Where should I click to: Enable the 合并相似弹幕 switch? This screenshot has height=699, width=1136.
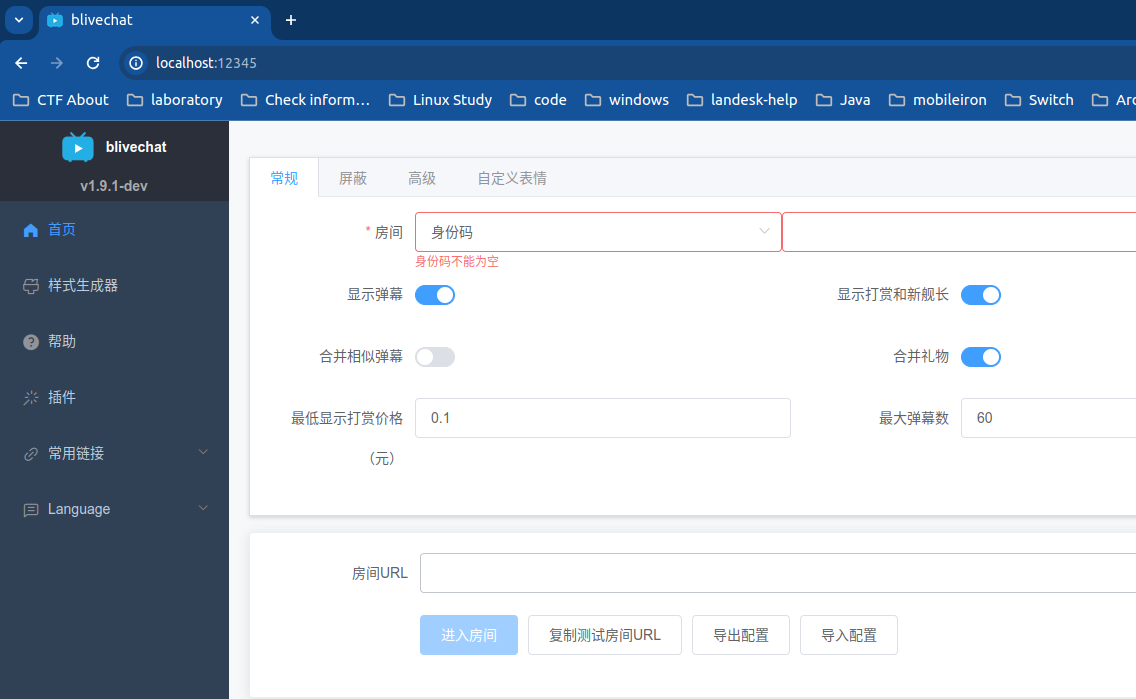(435, 357)
